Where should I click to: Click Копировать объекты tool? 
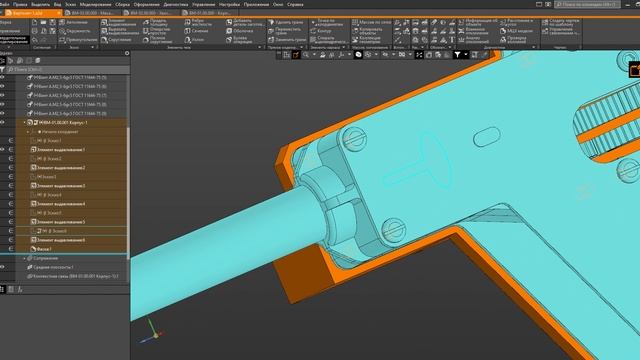[x=367, y=31]
